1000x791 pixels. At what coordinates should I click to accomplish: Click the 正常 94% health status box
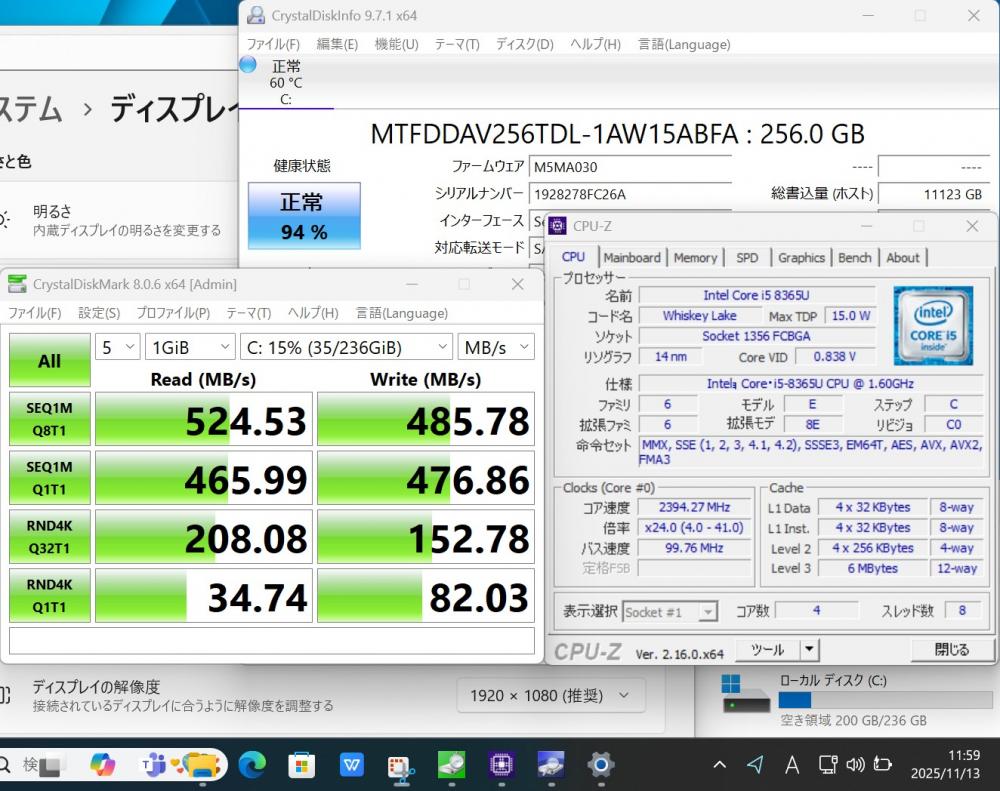[303, 216]
